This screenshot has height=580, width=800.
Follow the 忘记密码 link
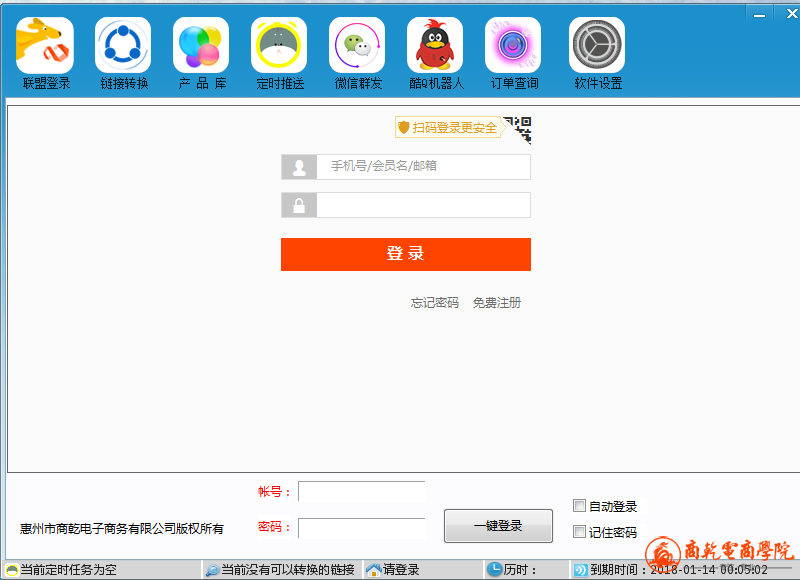click(x=434, y=303)
